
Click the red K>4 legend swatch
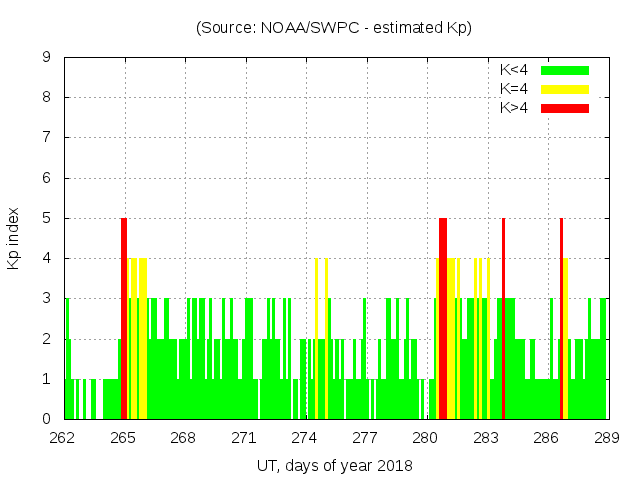pyautogui.click(x=565, y=107)
